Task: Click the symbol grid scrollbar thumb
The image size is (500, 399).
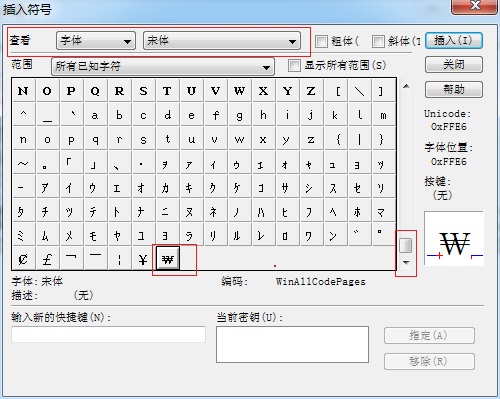Action: point(406,246)
